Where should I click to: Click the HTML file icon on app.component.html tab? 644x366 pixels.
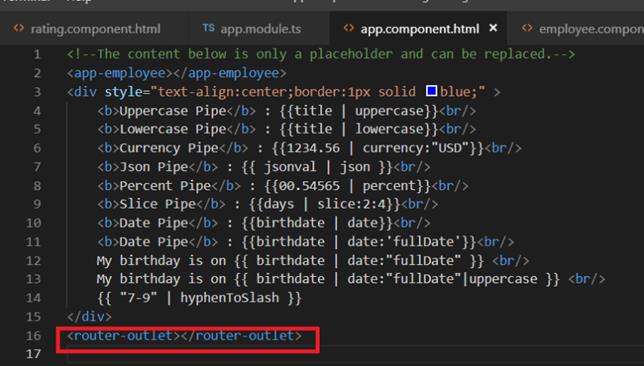coord(349,28)
